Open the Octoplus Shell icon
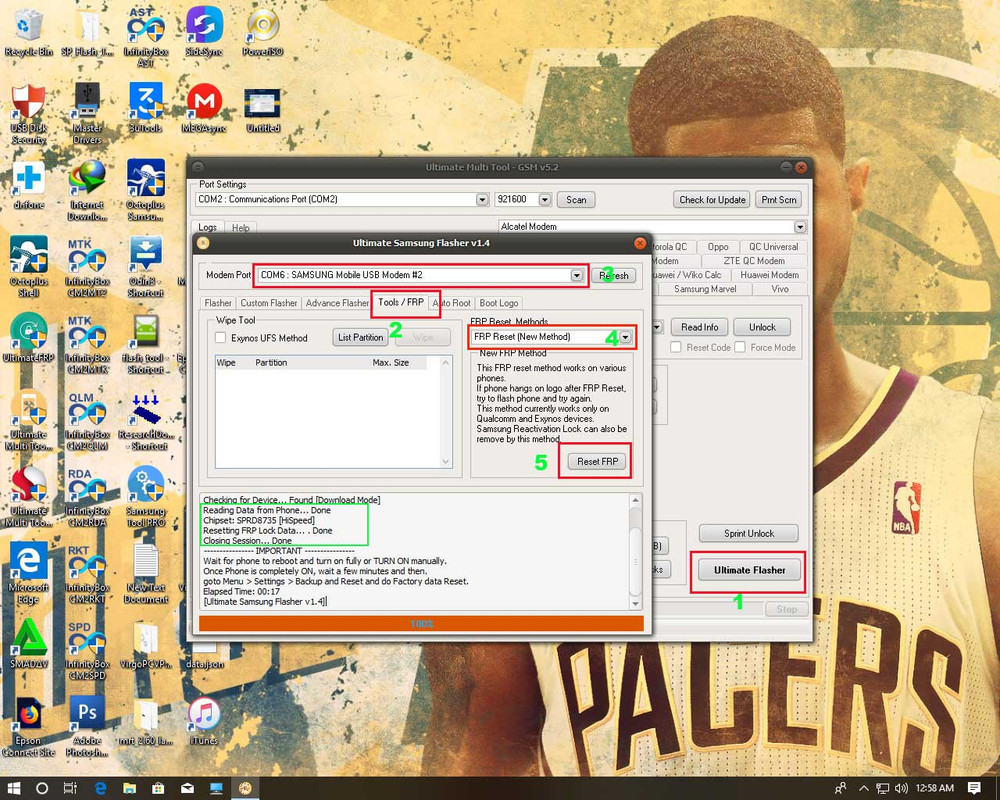The height and width of the screenshot is (800, 1000). pos(28,267)
